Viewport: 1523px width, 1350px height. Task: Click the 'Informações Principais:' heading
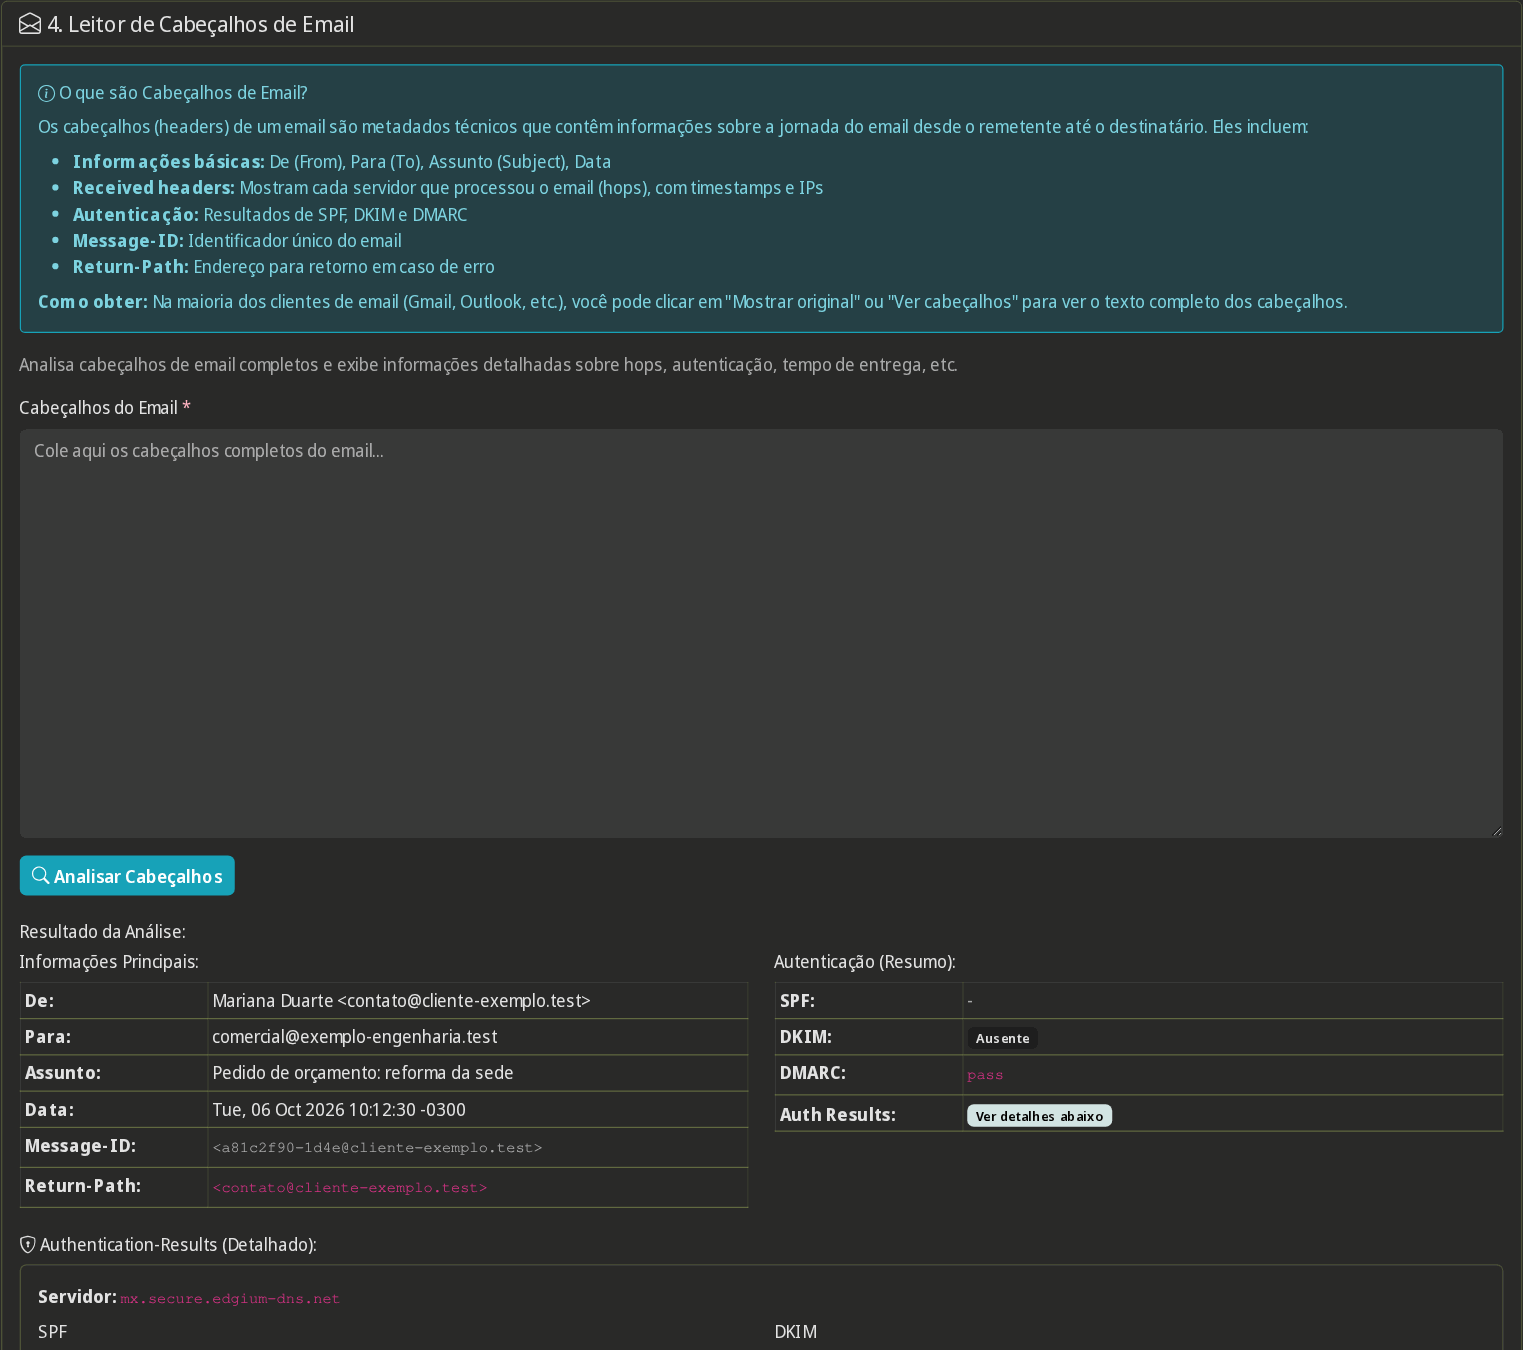[109, 962]
